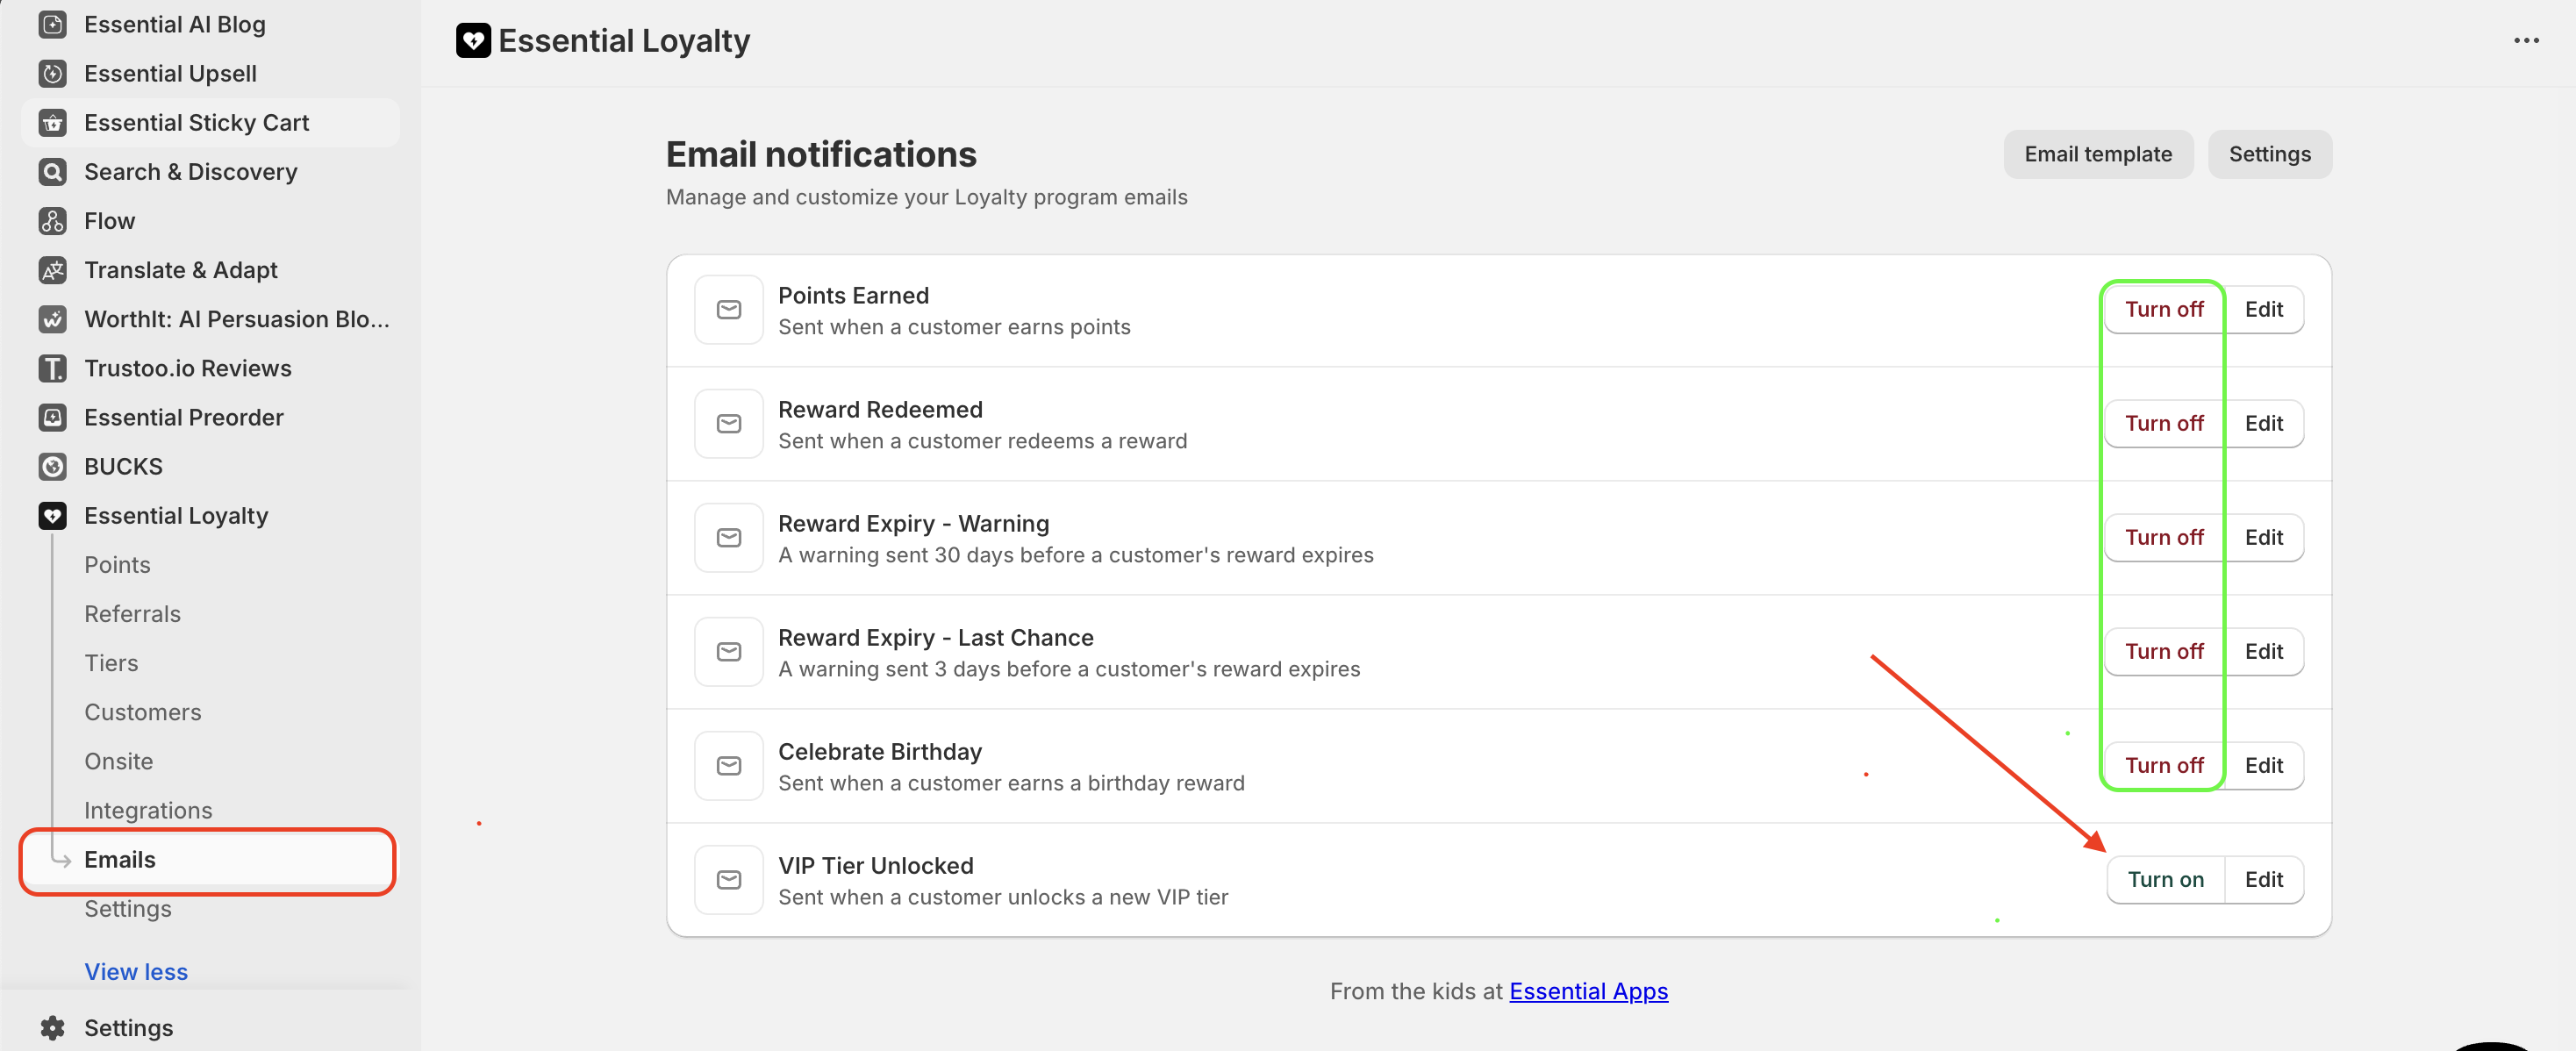Viewport: 2576px width, 1051px height.
Task: Click the Essential Preorder icon
Action: pyautogui.click(x=52, y=416)
